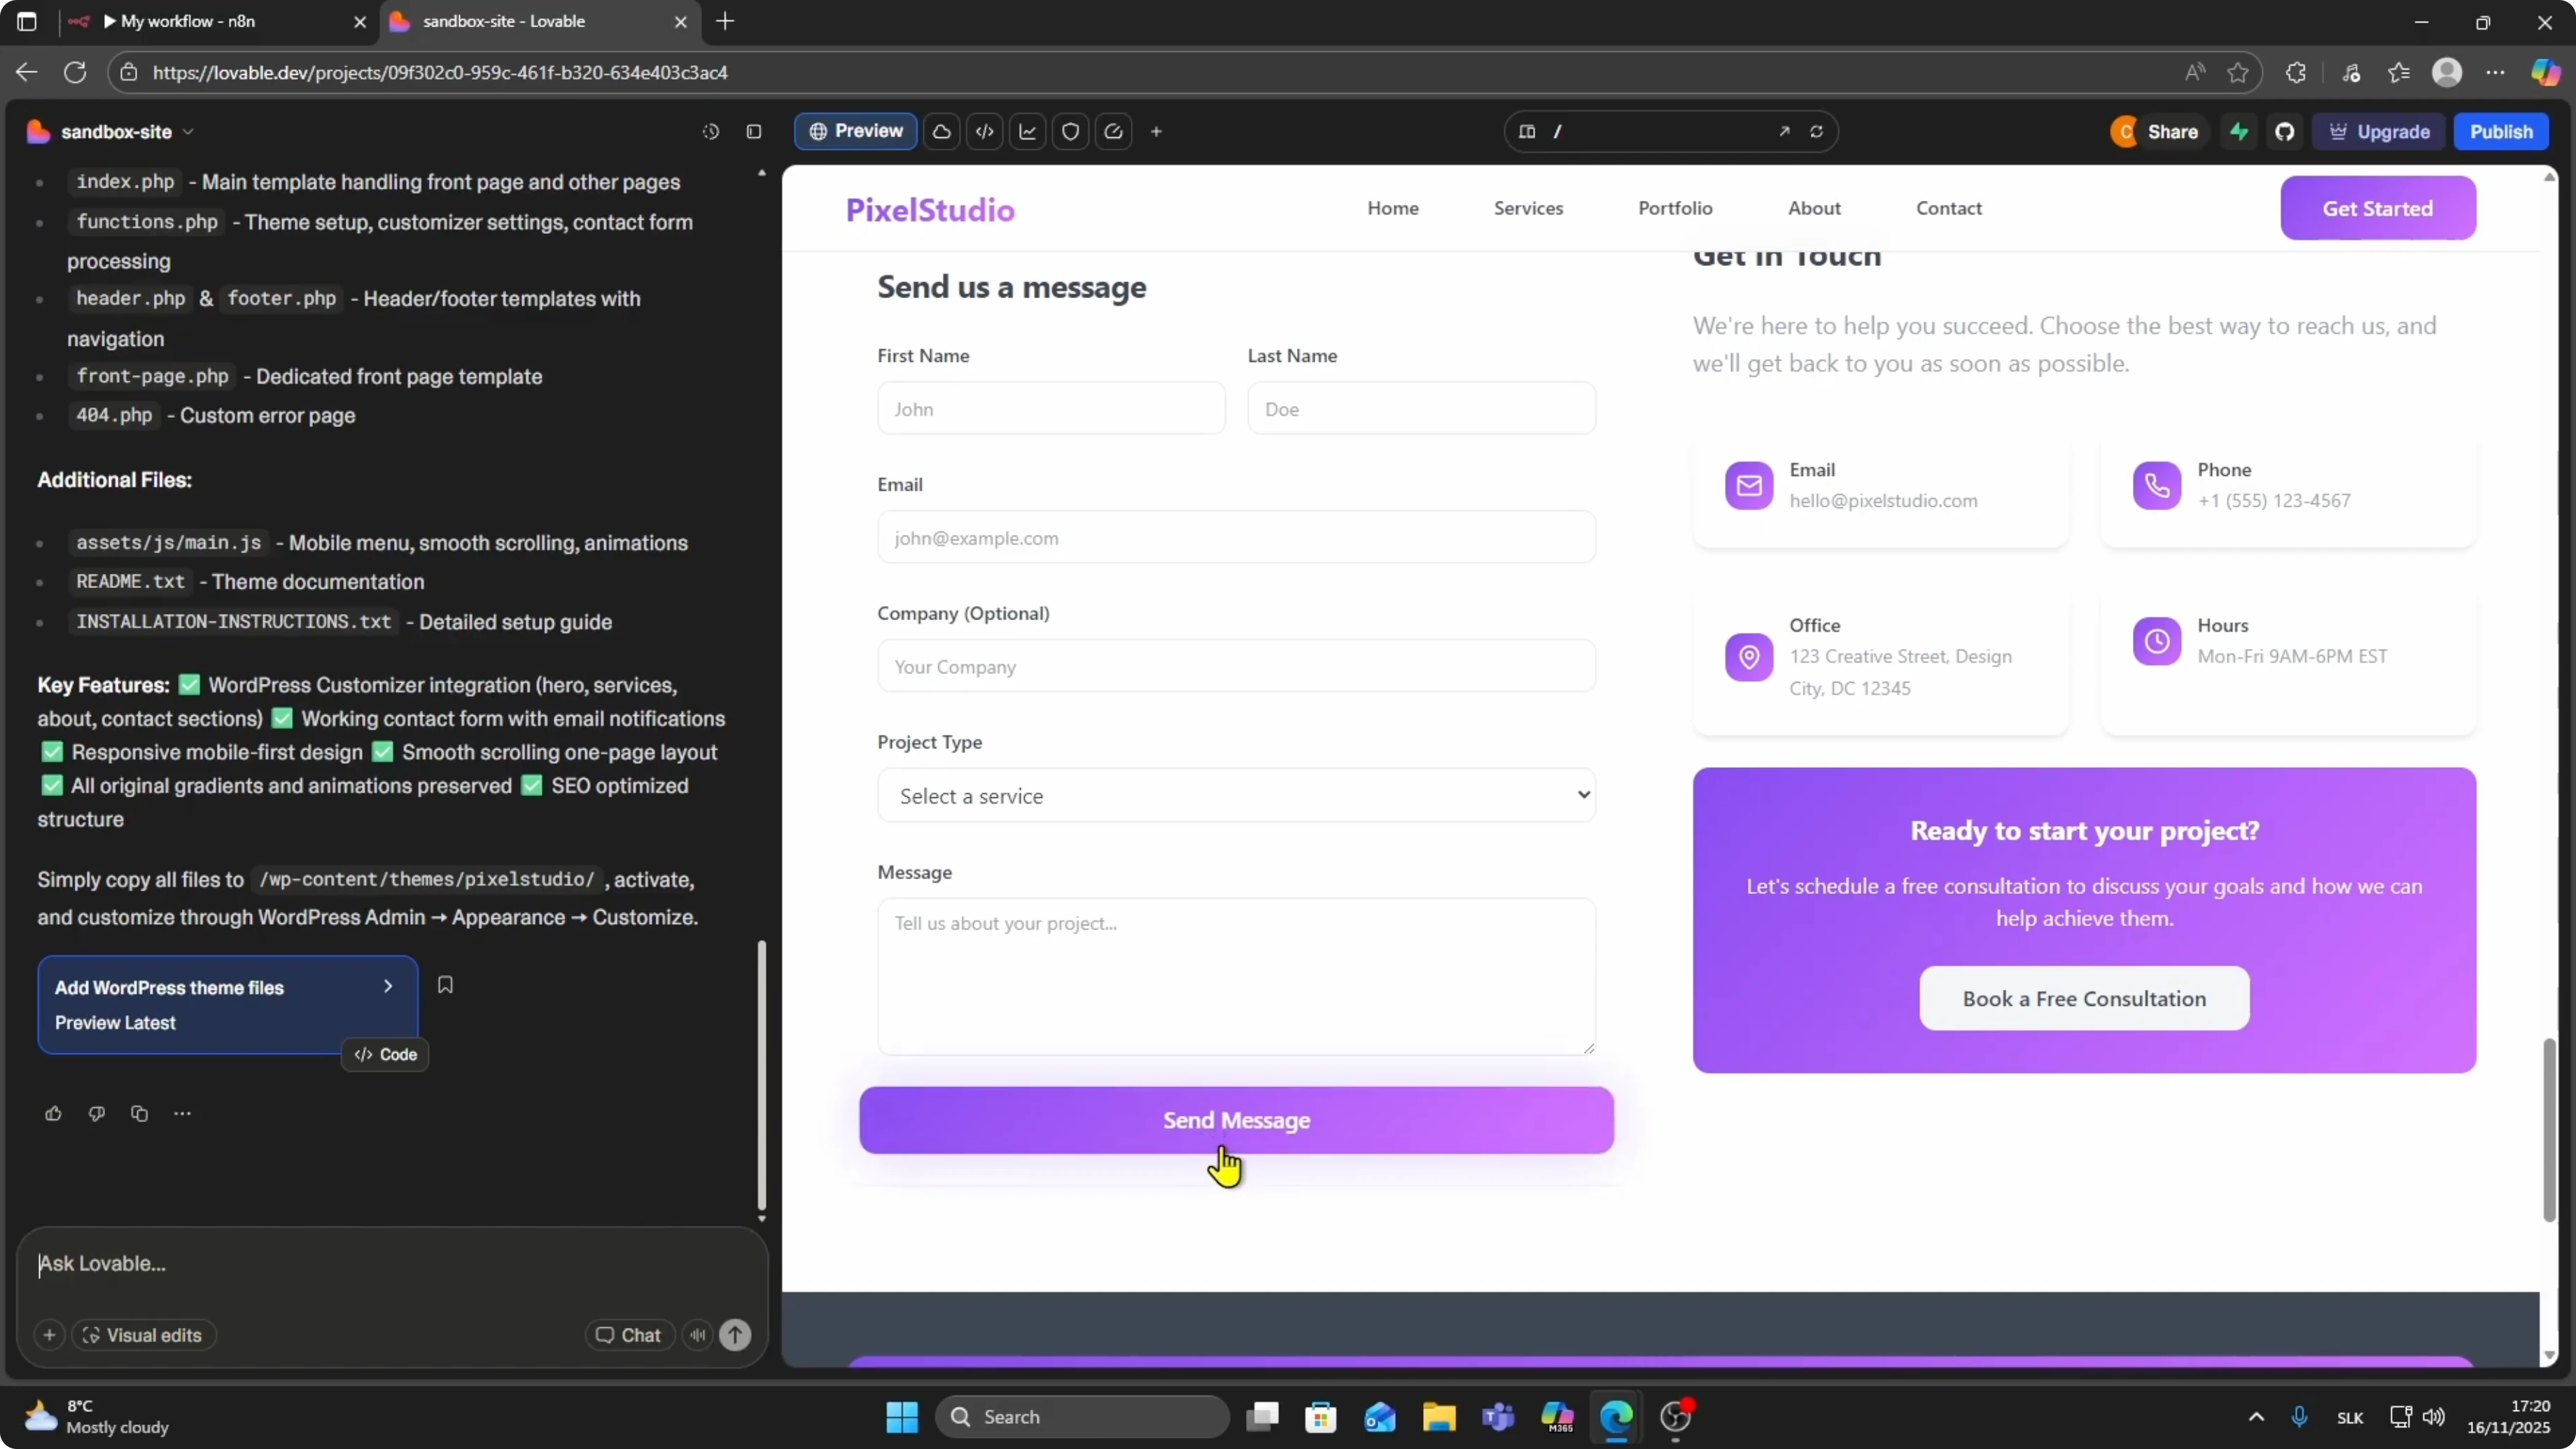Add a new tool with plus icon

point(1156,131)
